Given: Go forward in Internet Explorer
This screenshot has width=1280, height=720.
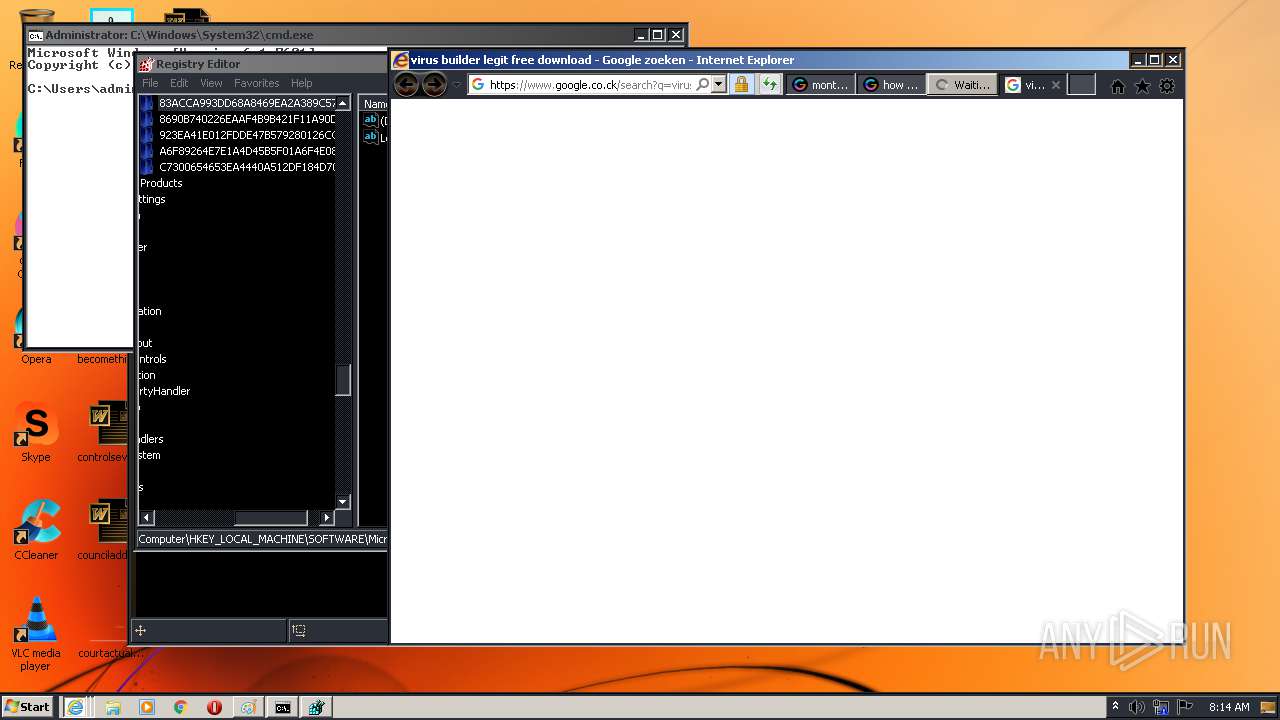Looking at the screenshot, I should 434,85.
